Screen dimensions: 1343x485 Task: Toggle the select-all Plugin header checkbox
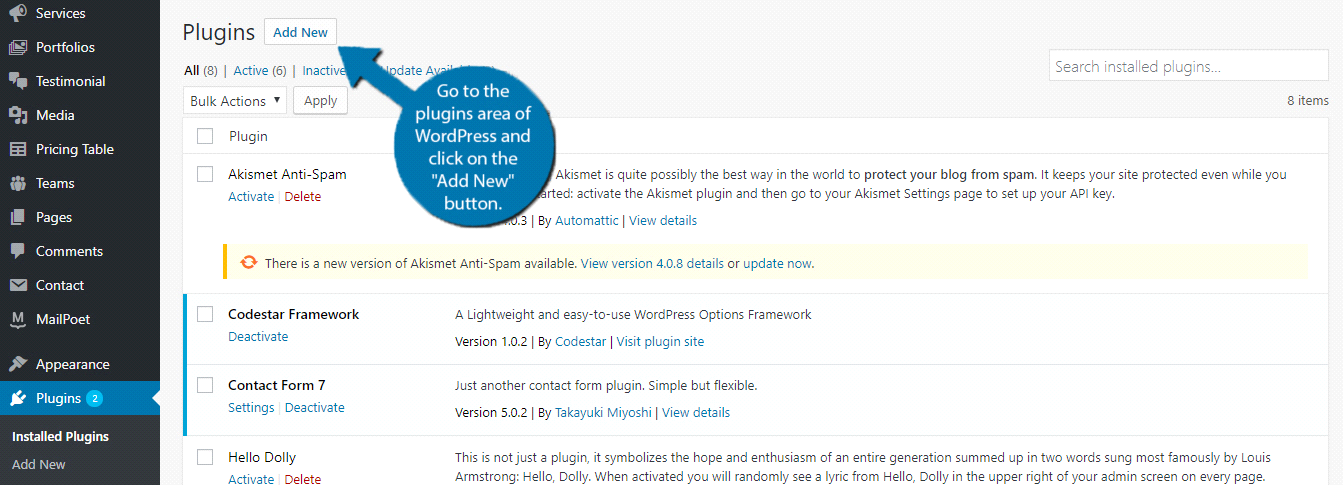pyautogui.click(x=205, y=136)
